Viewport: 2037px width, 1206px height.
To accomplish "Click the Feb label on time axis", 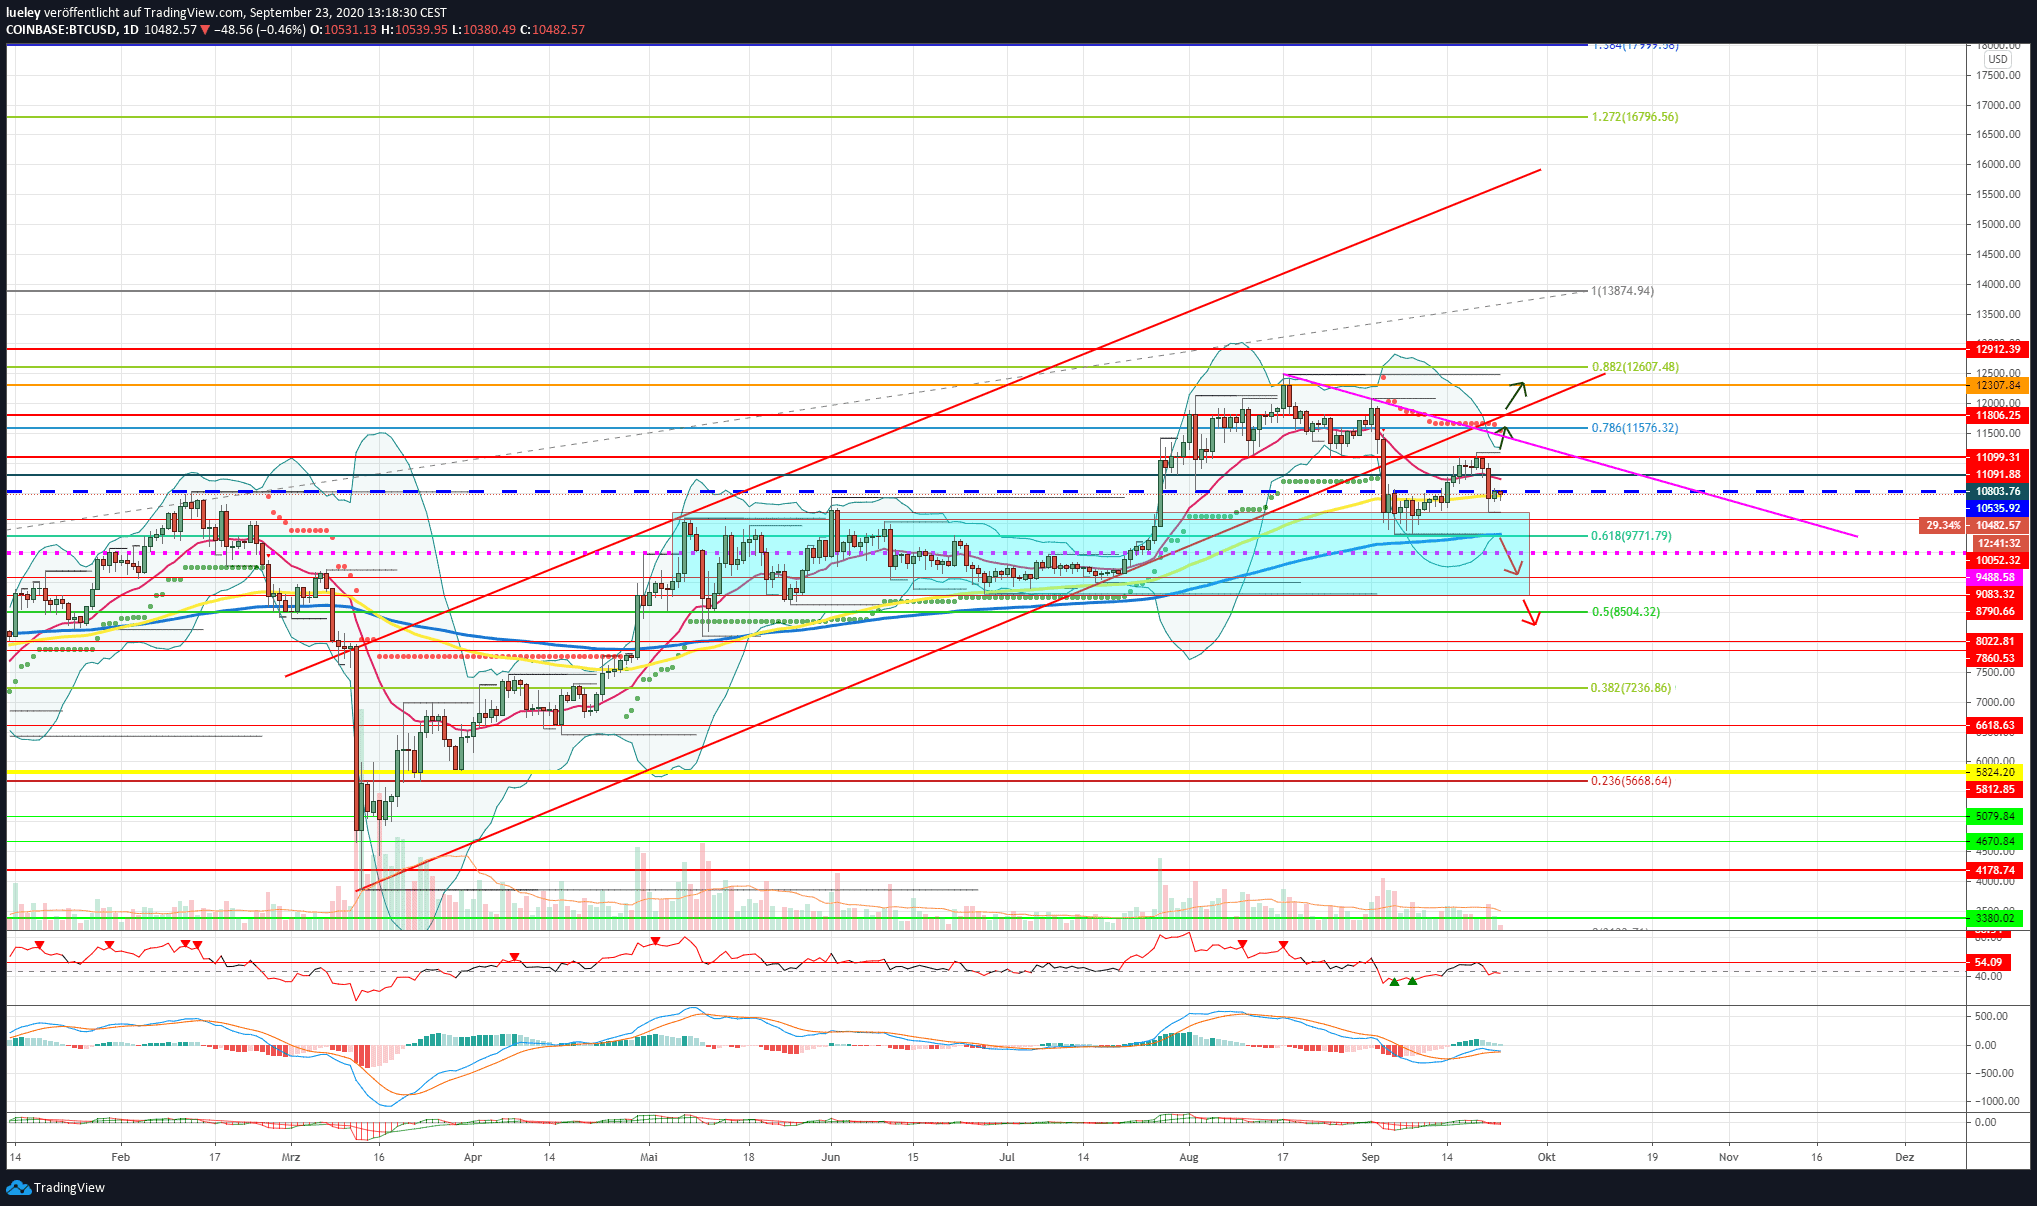I will (x=121, y=1157).
